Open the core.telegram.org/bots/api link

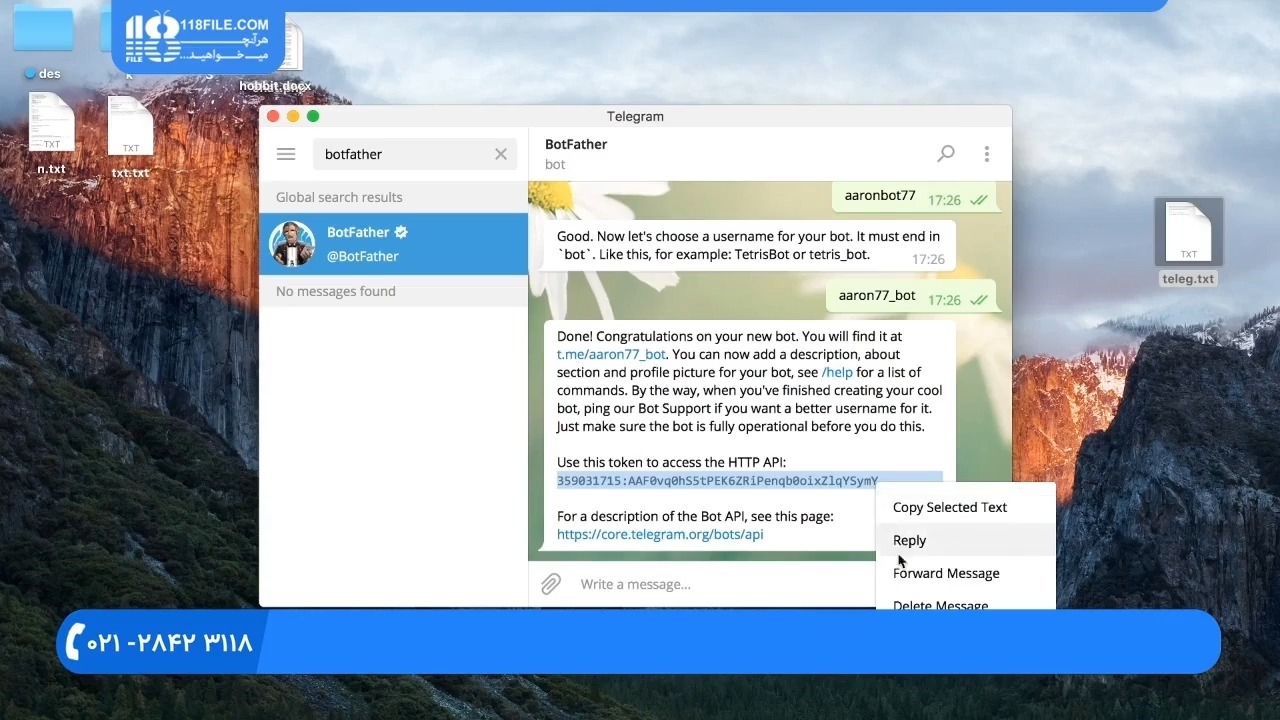point(660,534)
